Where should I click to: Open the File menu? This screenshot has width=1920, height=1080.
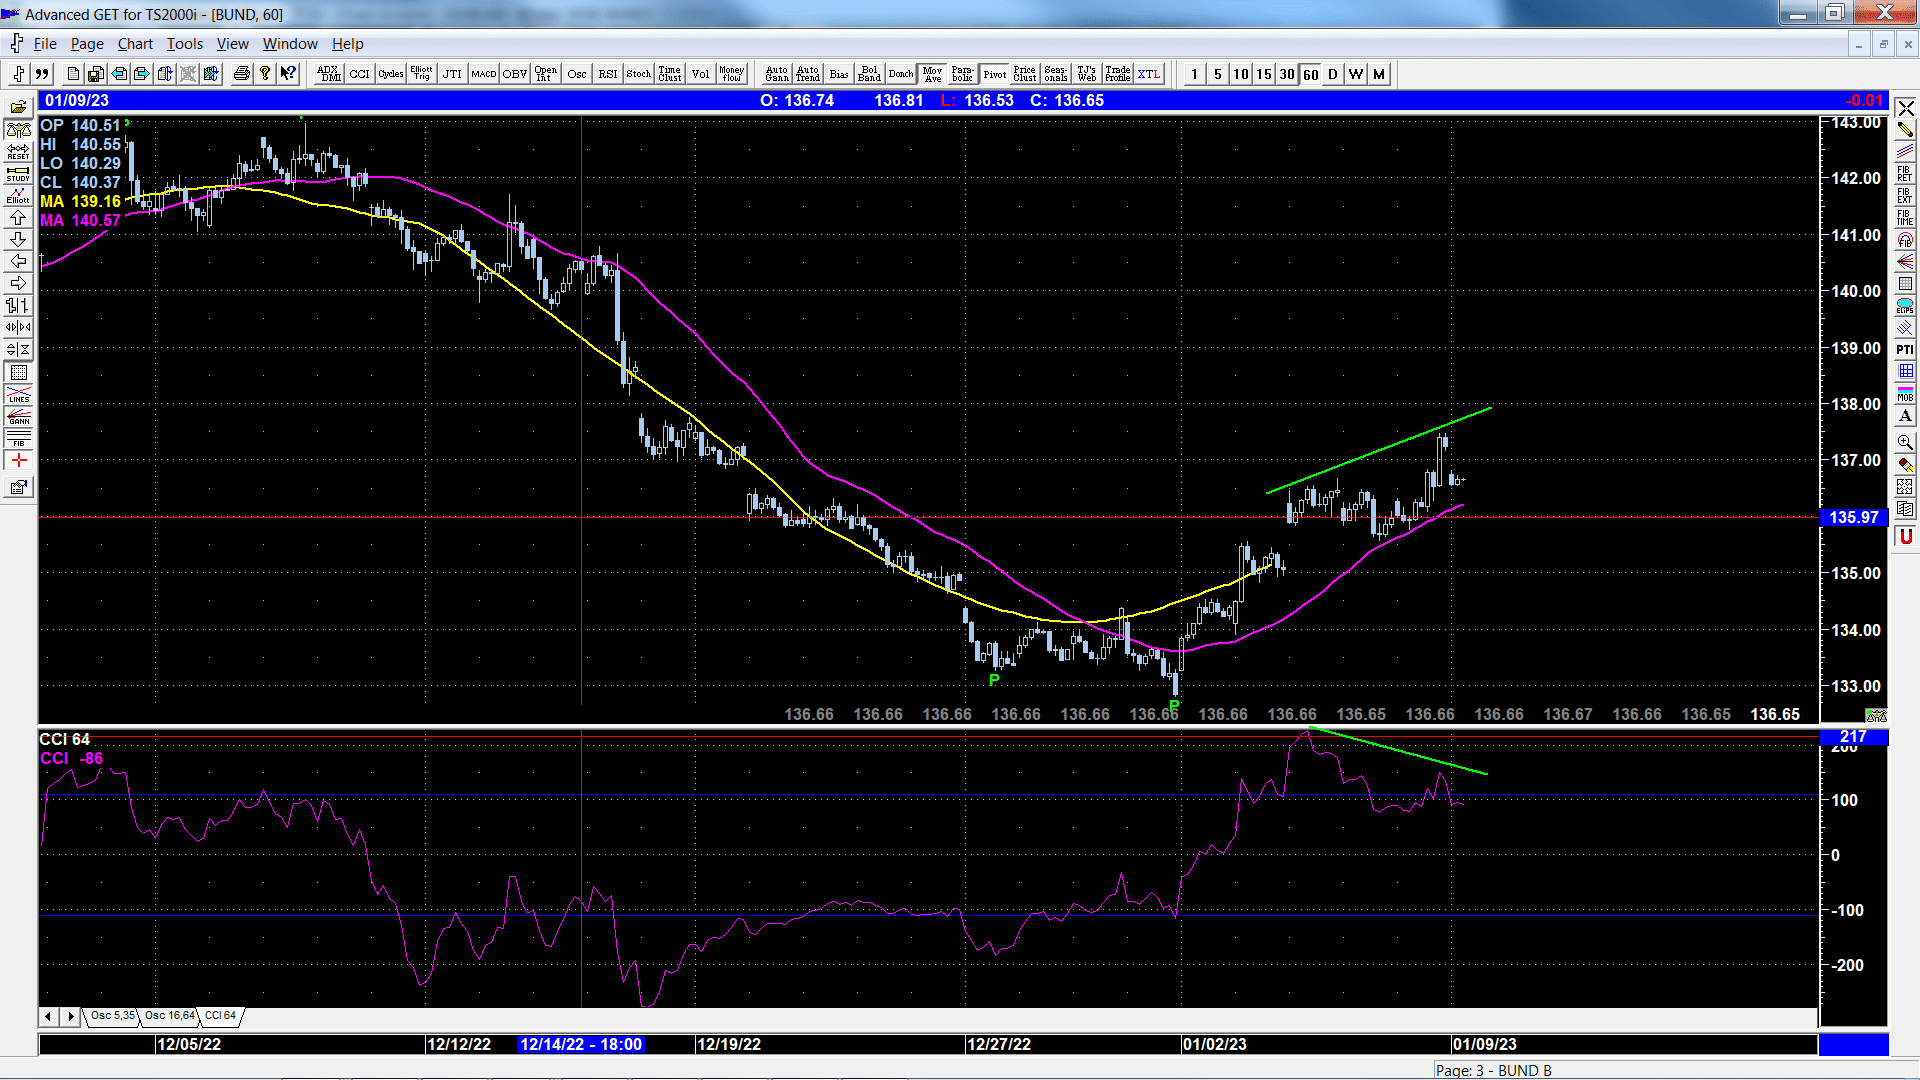point(45,44)
